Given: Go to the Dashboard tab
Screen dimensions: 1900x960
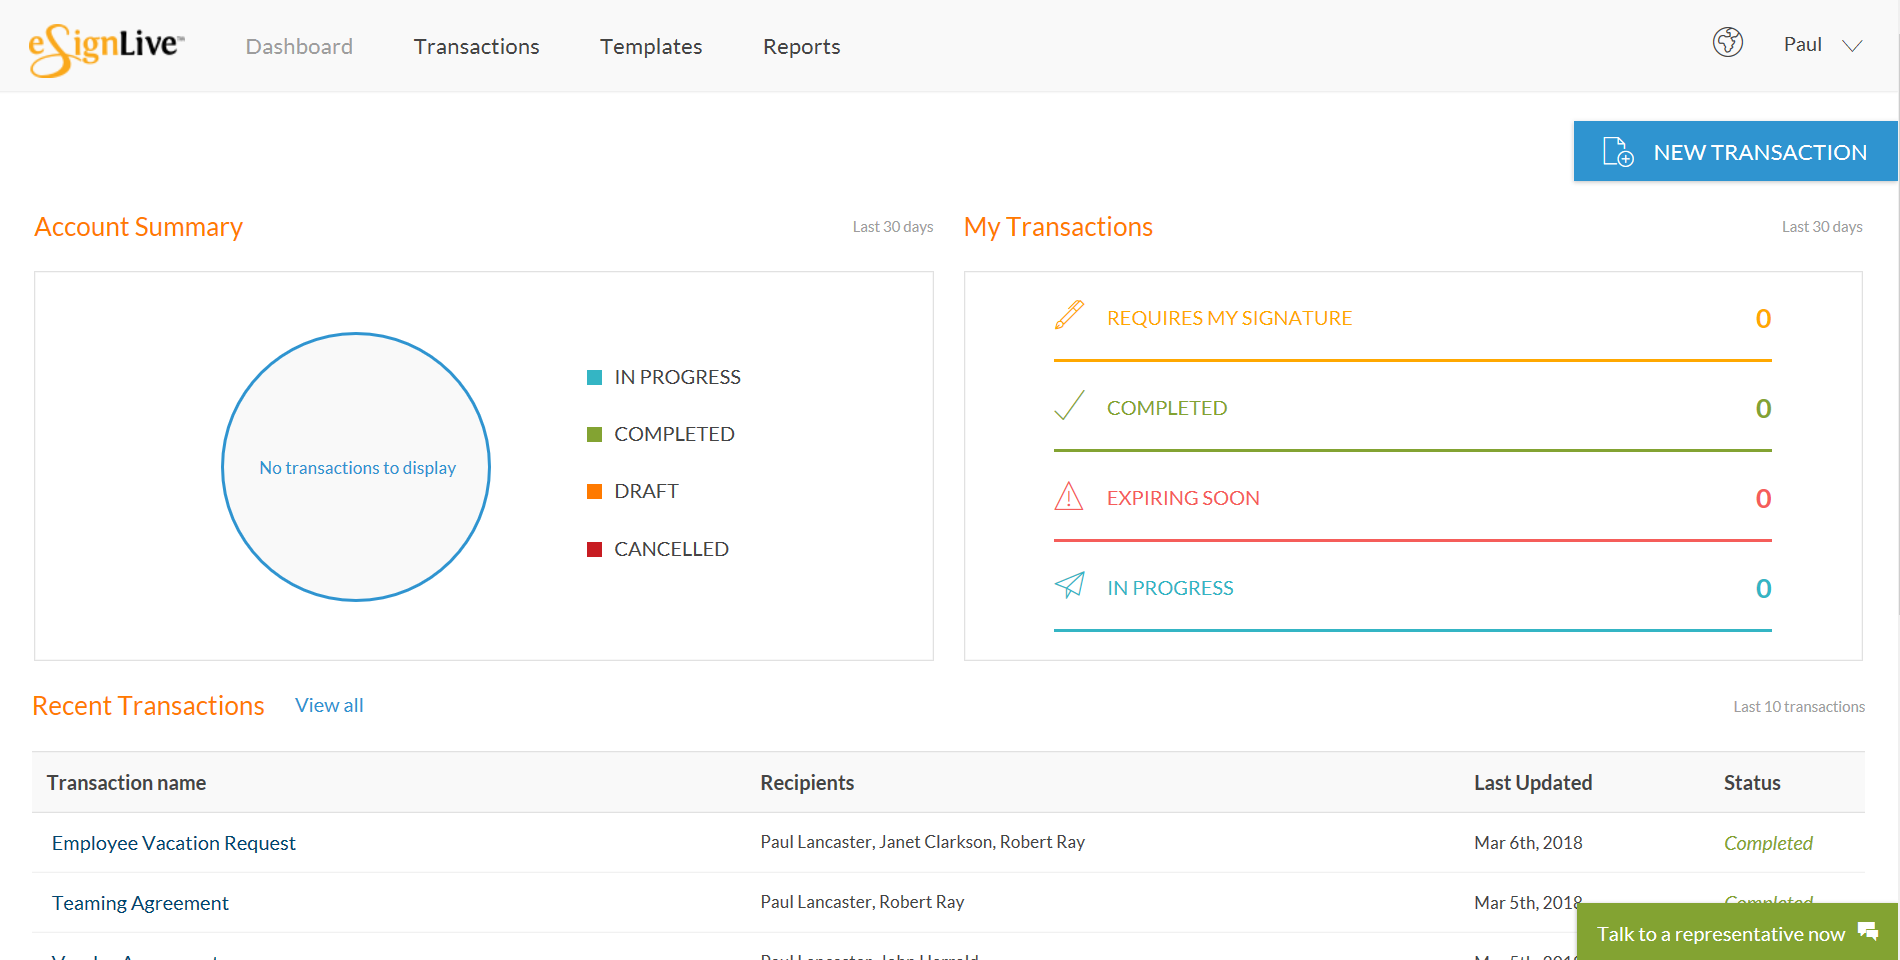Looking at the screenshot, I should click(299, 46).
